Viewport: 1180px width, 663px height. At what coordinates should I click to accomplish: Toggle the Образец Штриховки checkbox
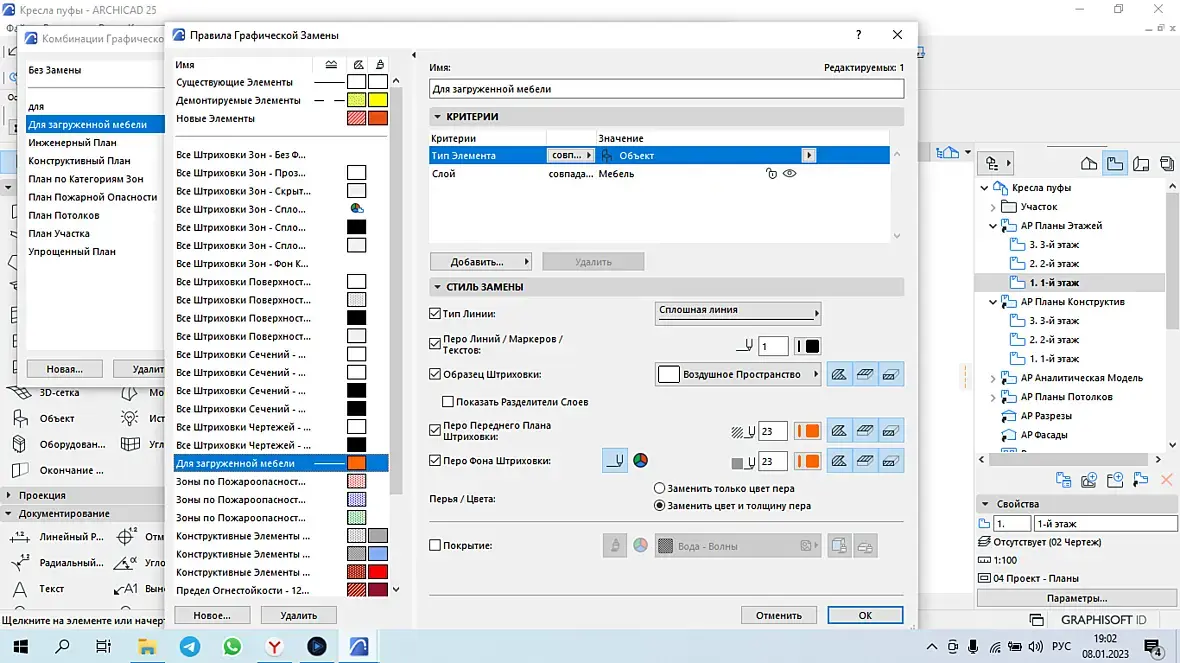click(x=435, y=374)
